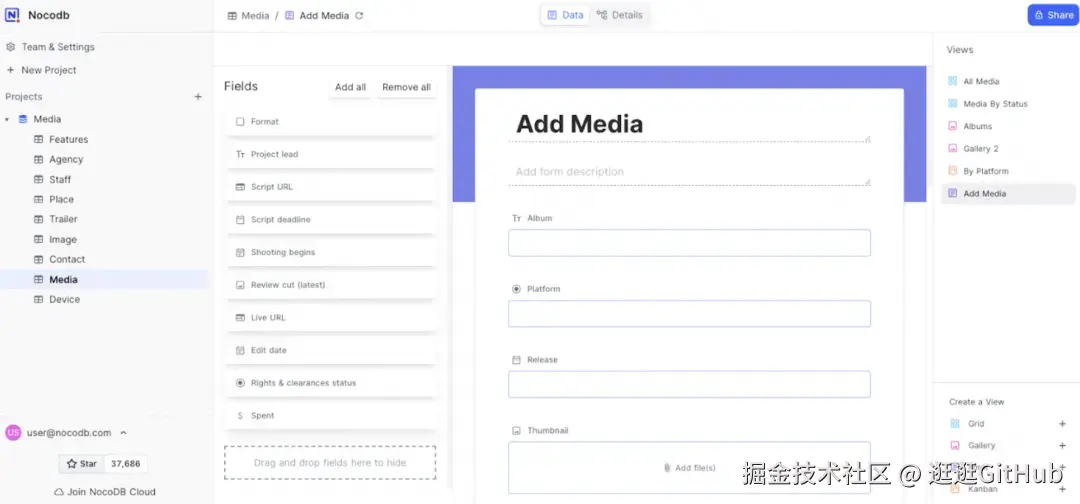Click the Agency table icon

(39, 159)
